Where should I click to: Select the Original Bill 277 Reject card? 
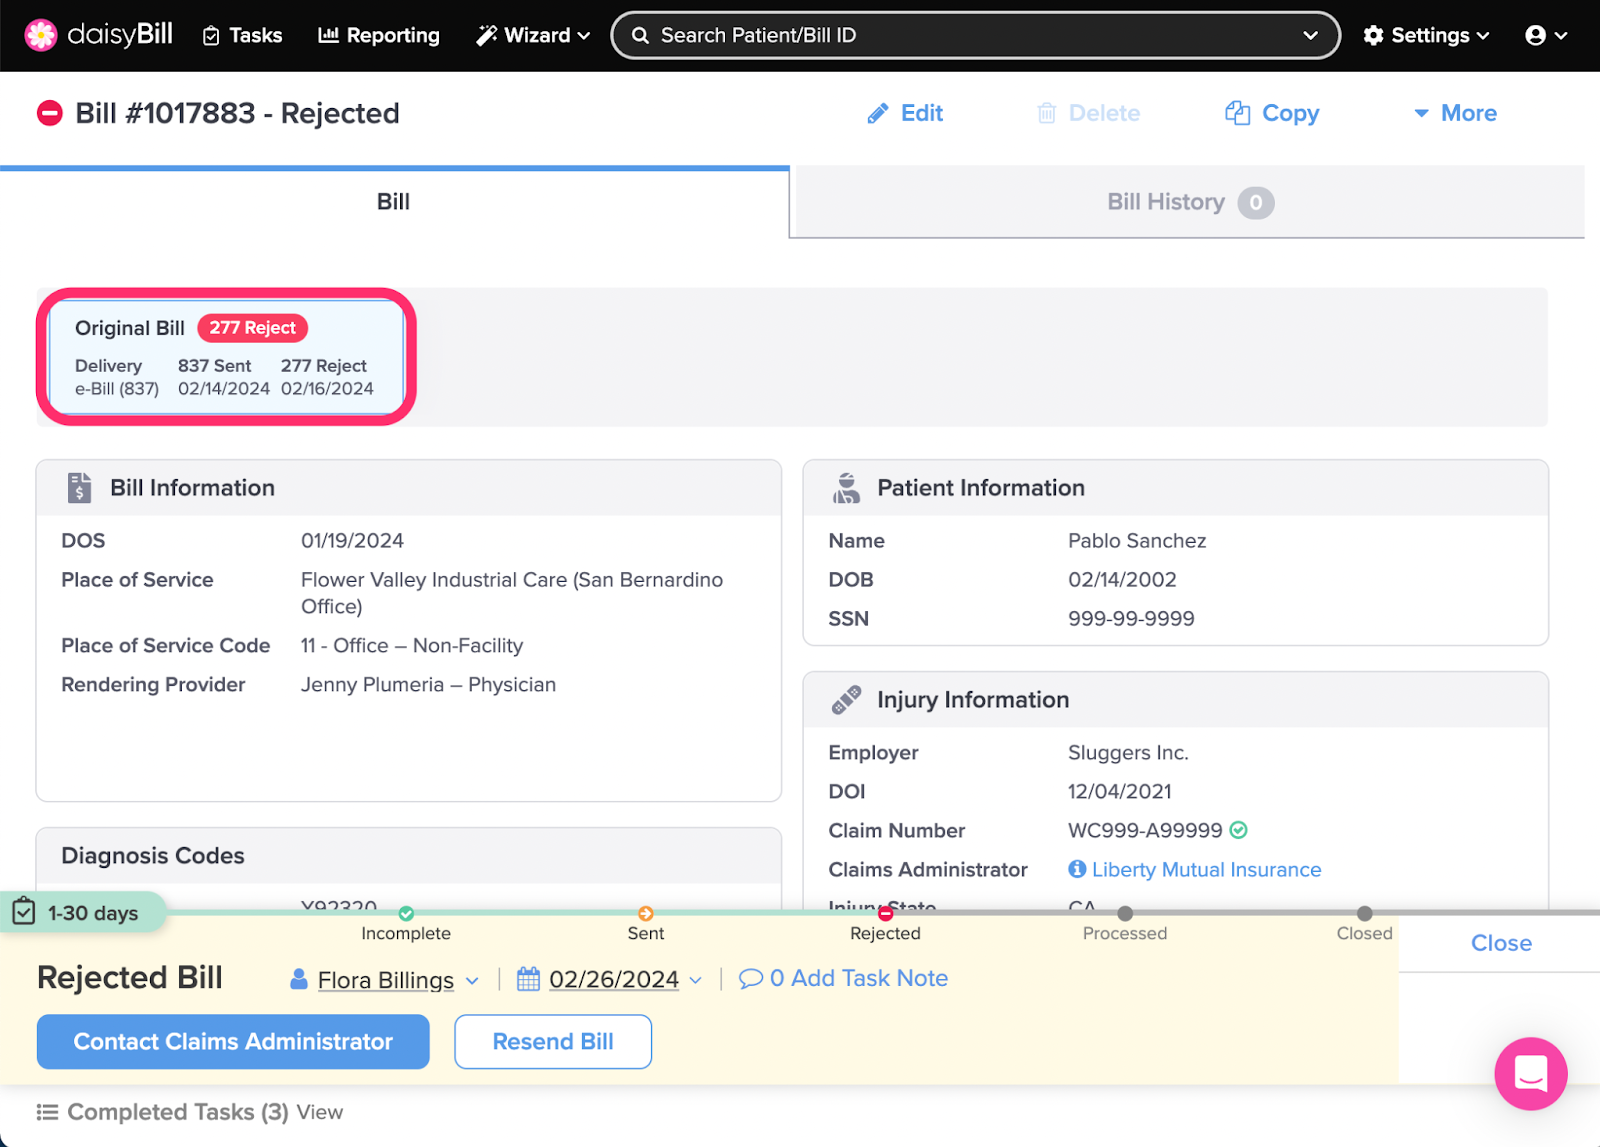coord(226,357)
